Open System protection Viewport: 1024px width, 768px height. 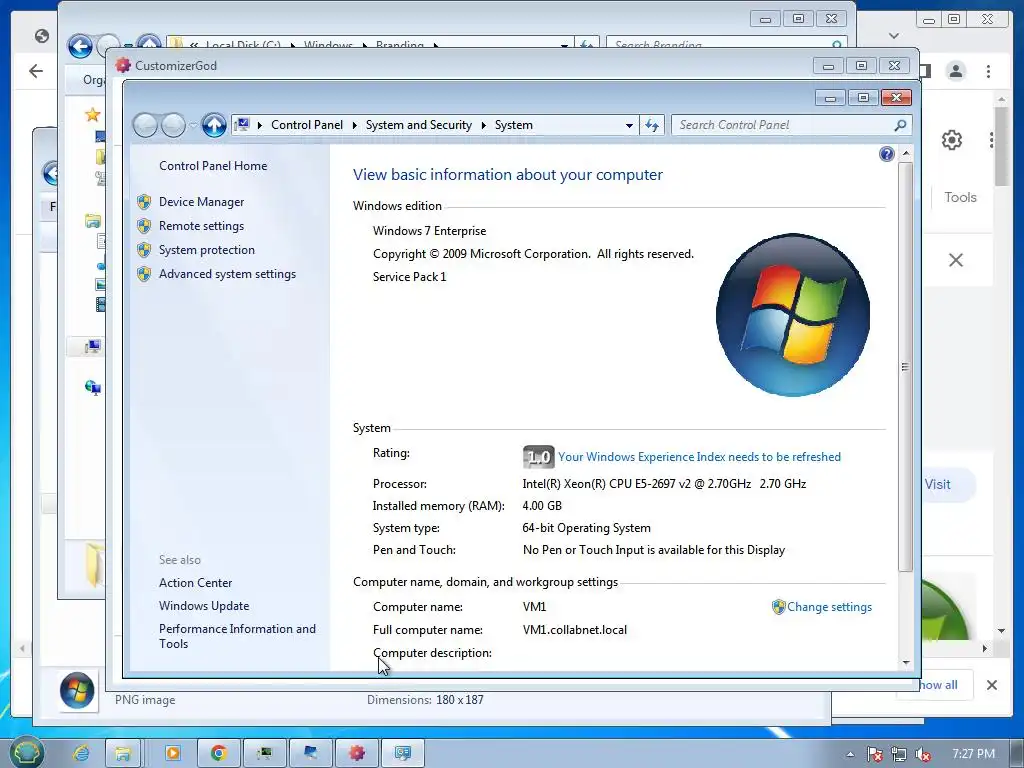pos(206,250)
